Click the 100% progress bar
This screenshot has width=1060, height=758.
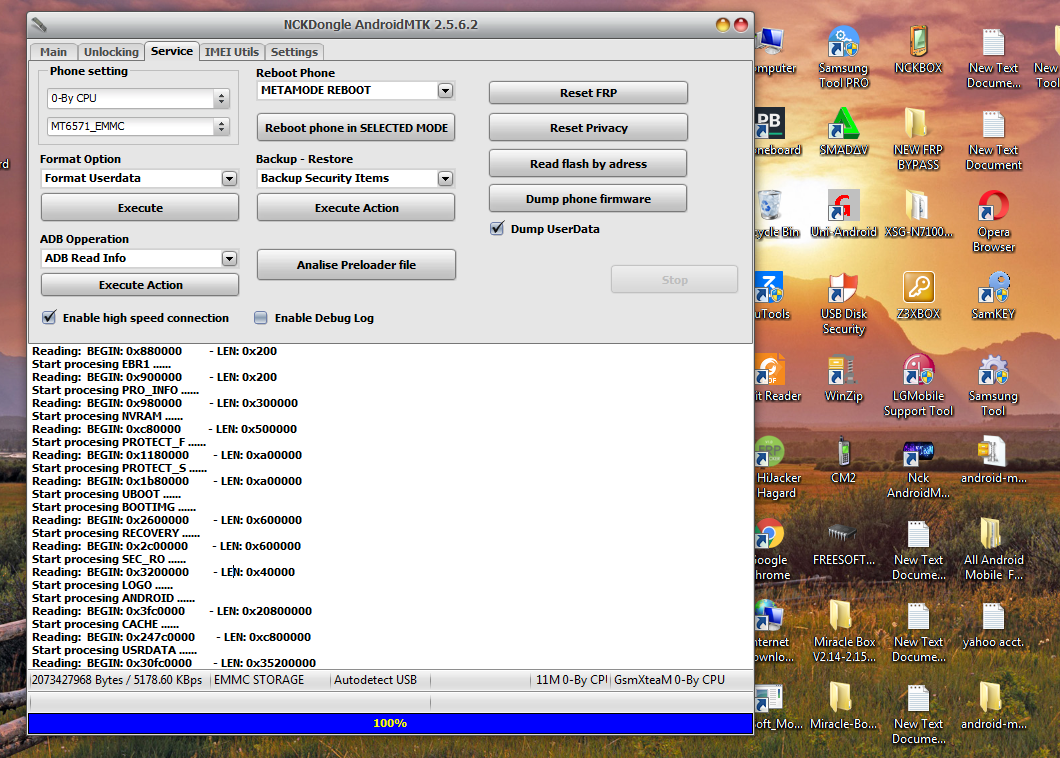390,723
